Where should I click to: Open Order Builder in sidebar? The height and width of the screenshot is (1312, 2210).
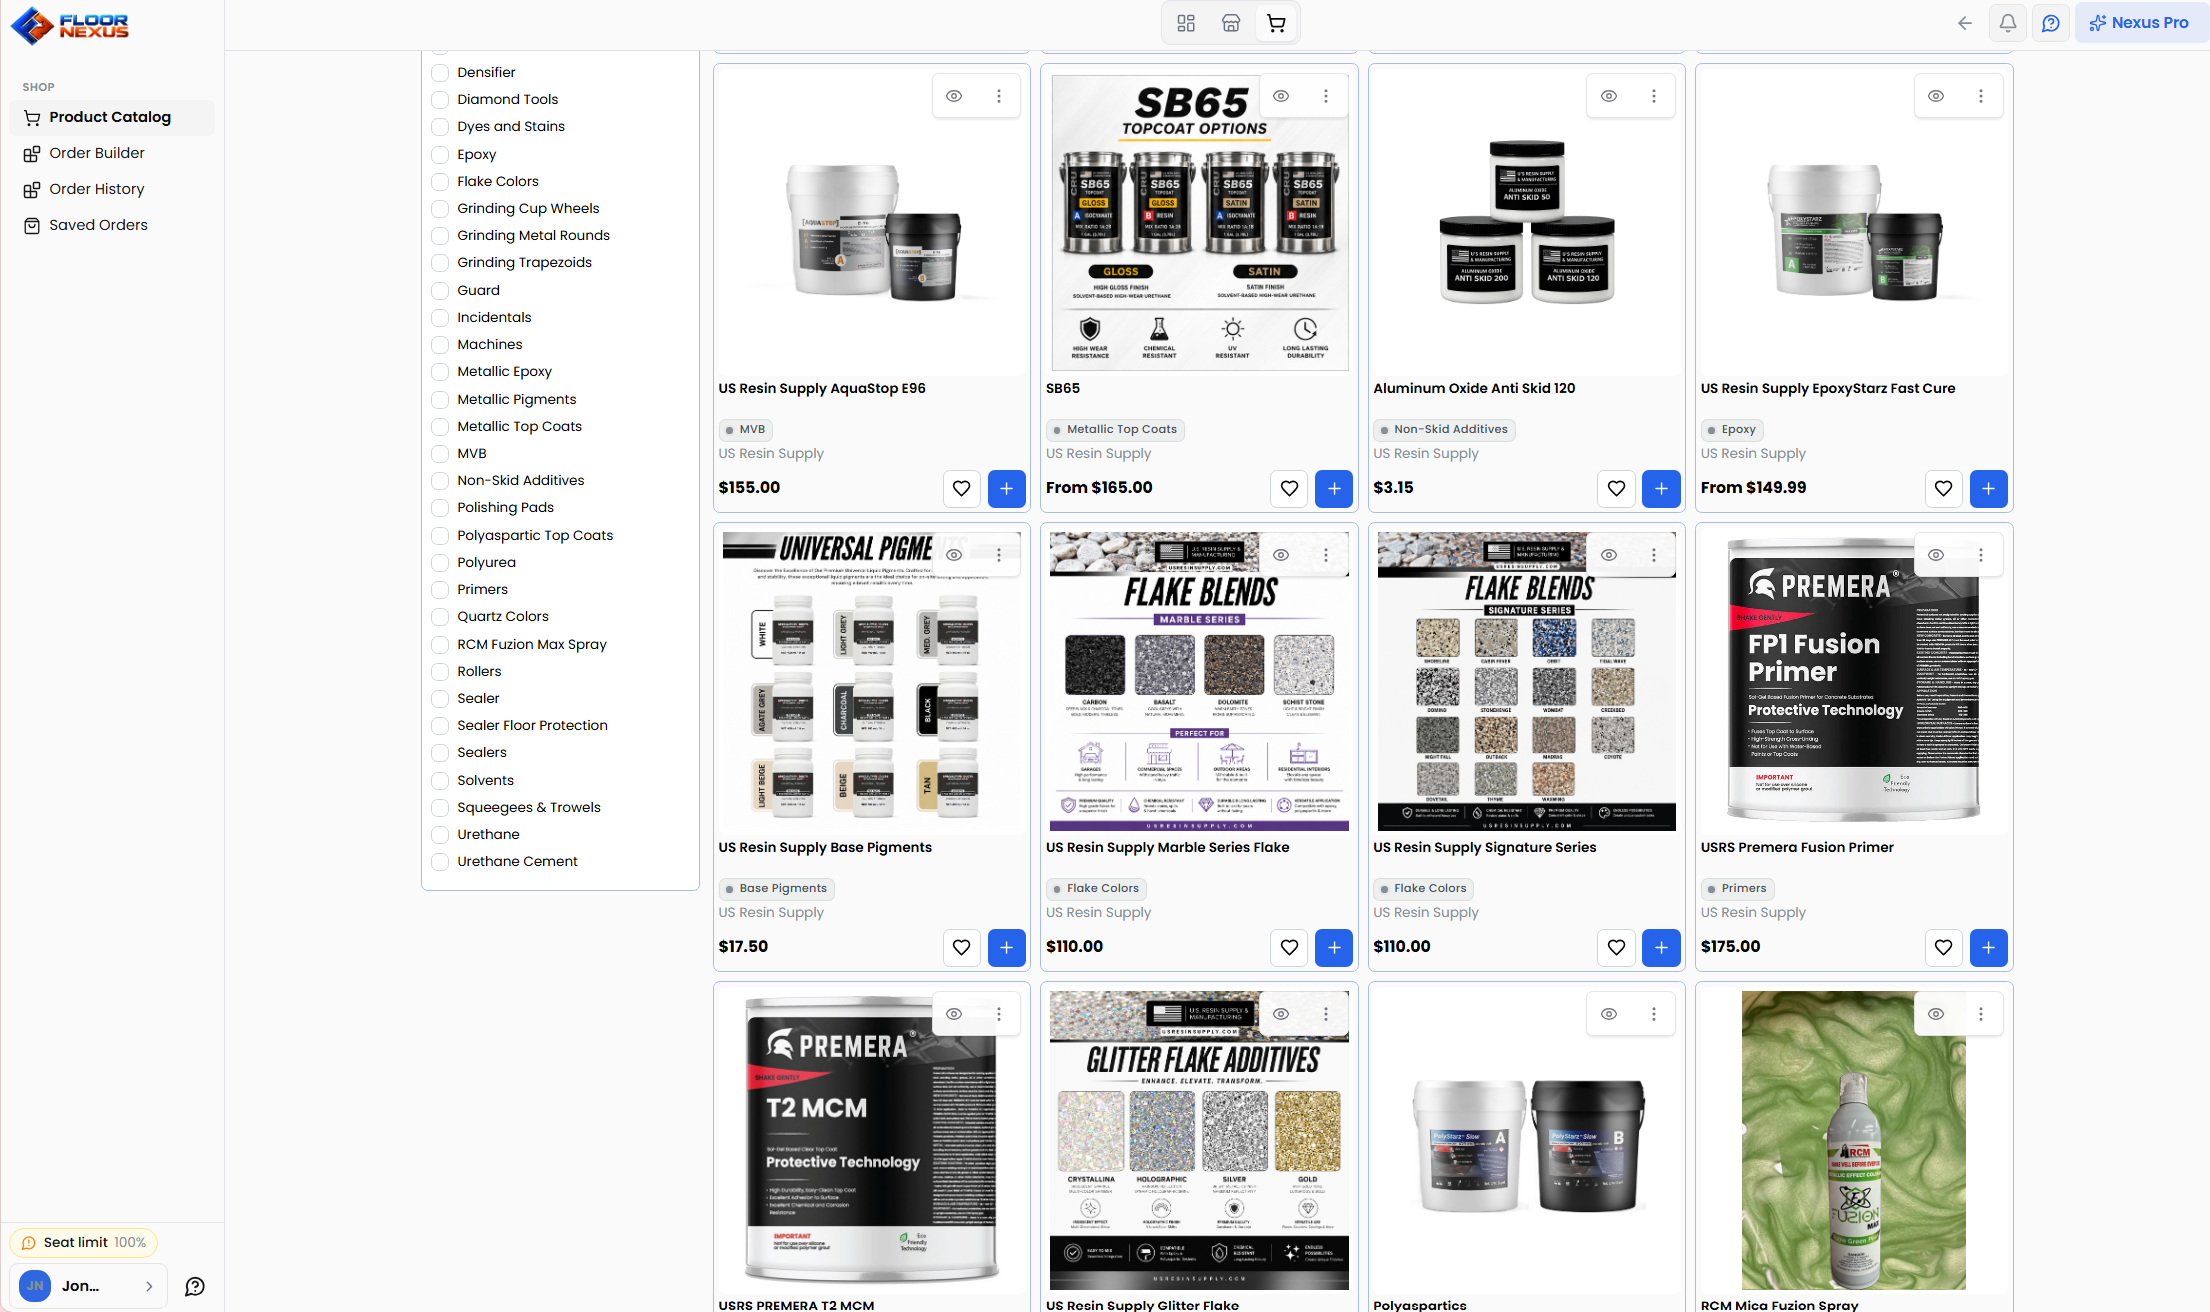click(112, 153)
